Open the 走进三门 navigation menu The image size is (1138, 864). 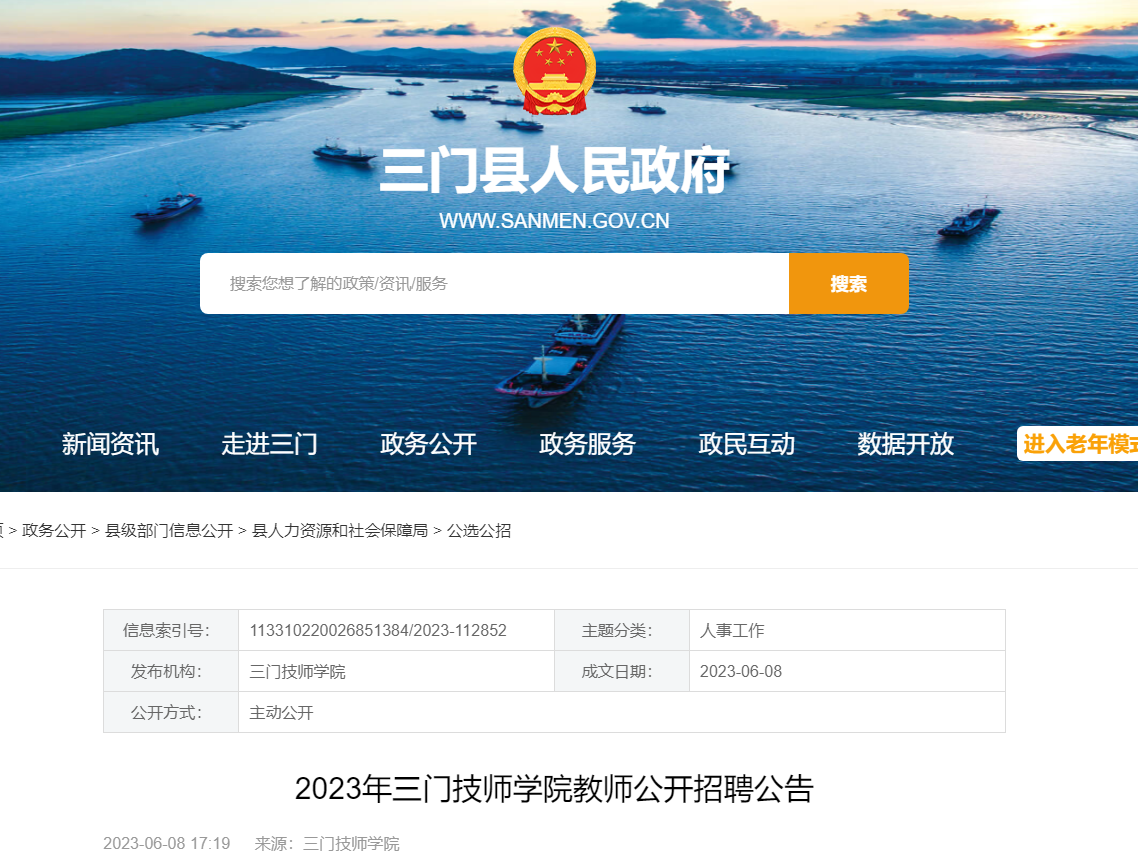pos(269,444)
